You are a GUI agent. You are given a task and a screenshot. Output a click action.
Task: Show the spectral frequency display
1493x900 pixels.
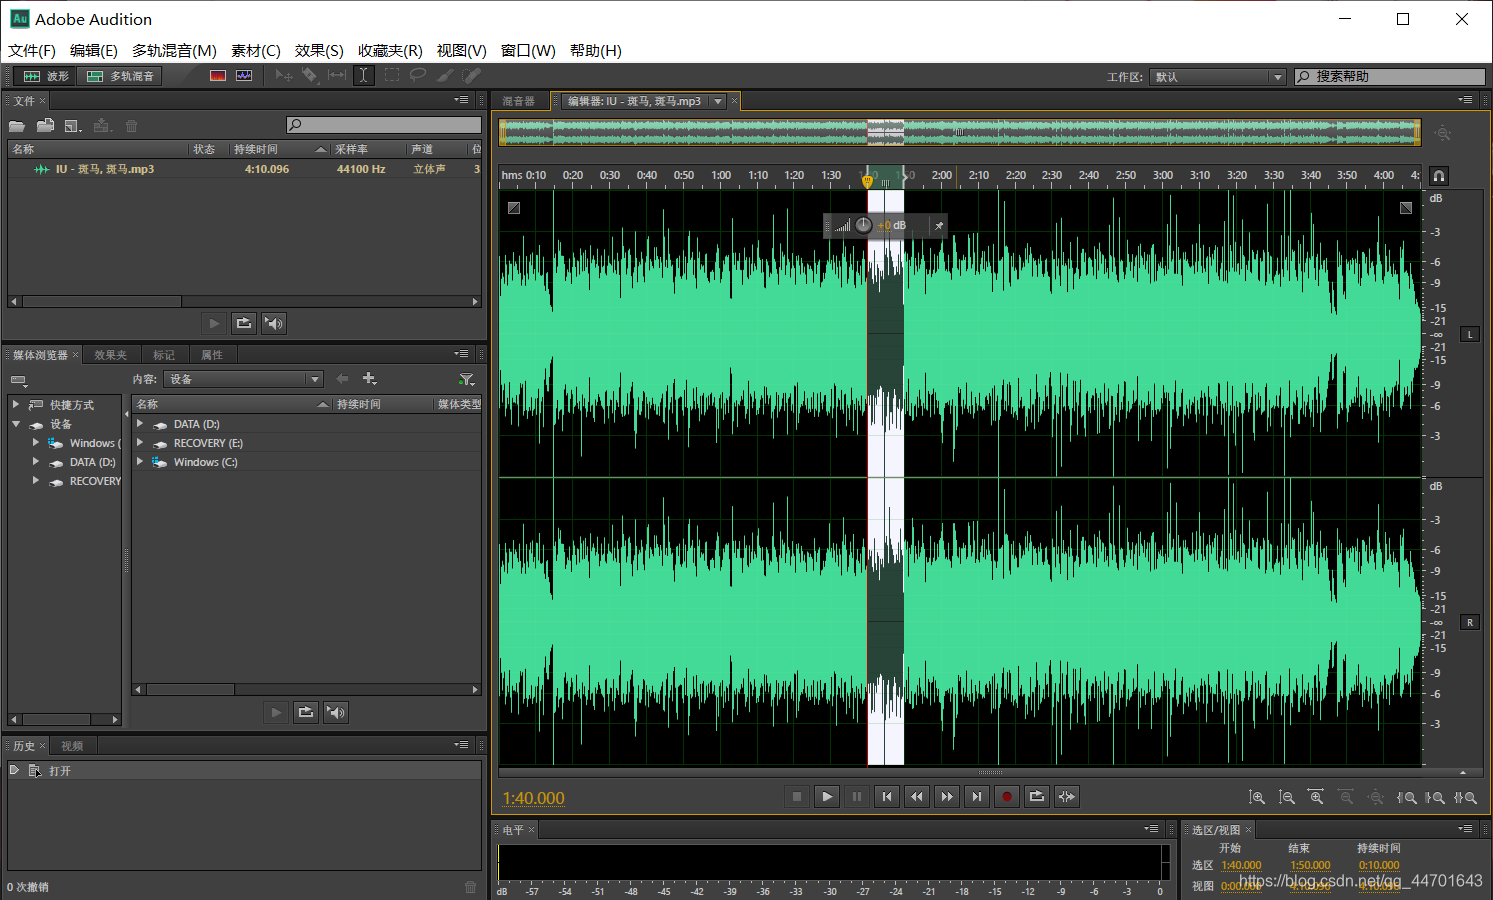(x=218, y=76)
